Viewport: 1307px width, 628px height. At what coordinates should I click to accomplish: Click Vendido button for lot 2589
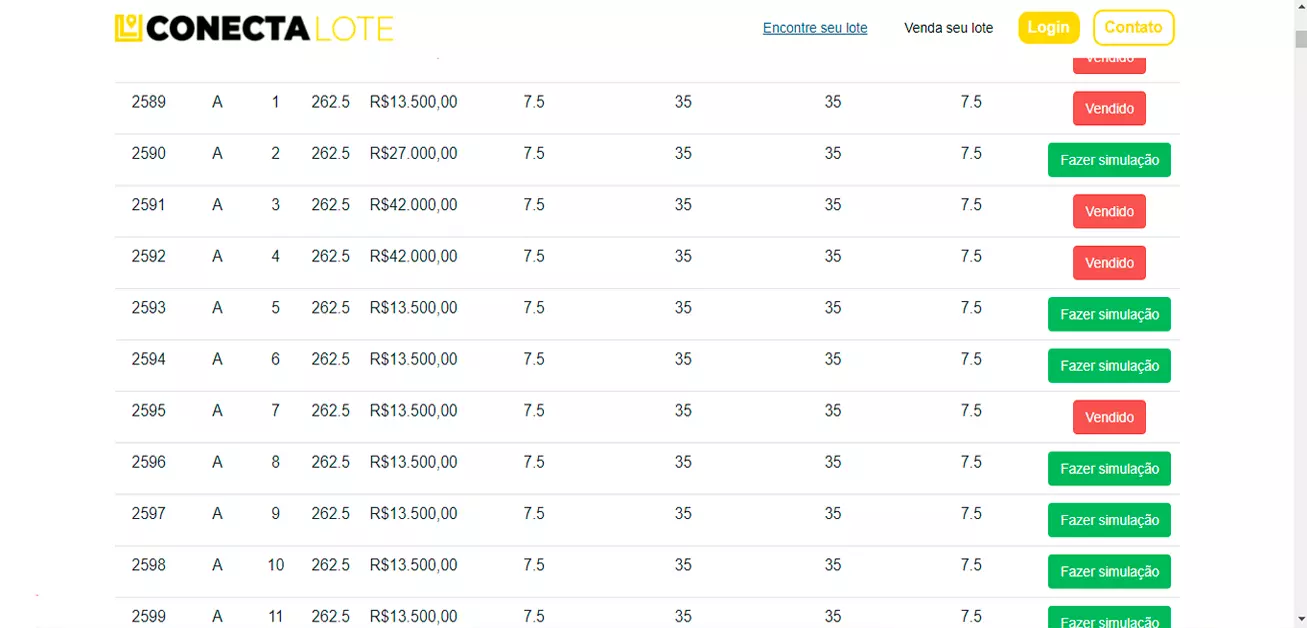coord(1109,108)
